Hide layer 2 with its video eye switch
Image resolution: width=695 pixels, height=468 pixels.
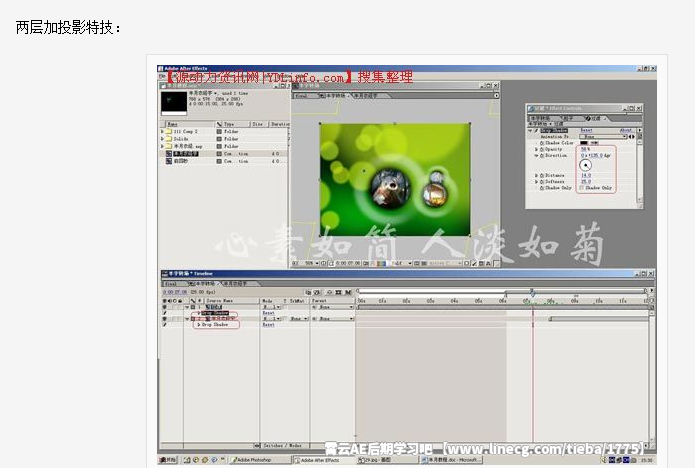[165, 319]
